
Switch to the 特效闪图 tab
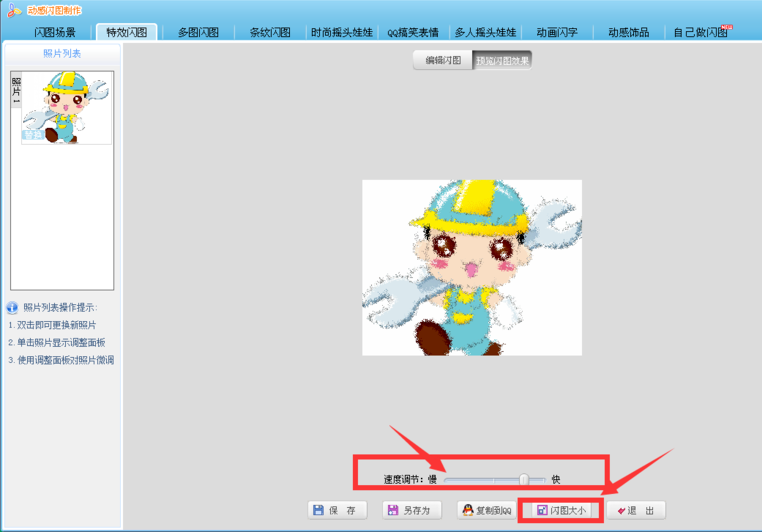coord(127,32)
